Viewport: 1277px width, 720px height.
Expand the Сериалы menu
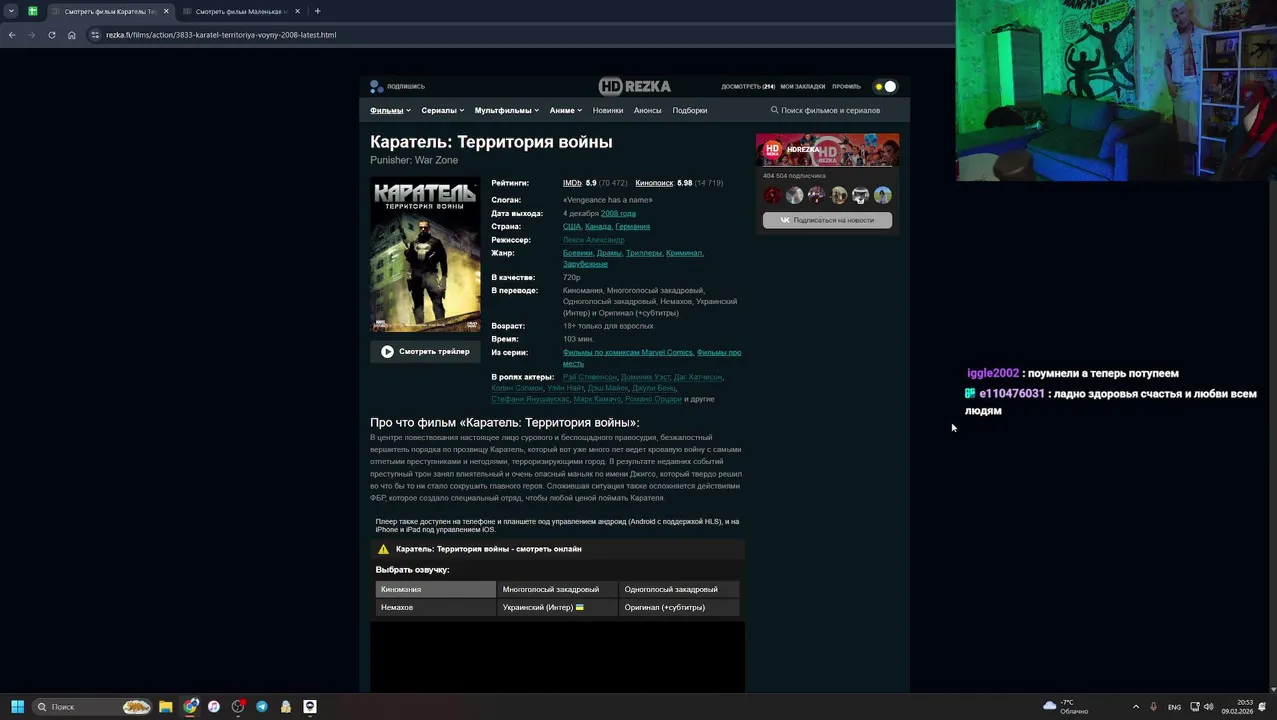point(442,110)
